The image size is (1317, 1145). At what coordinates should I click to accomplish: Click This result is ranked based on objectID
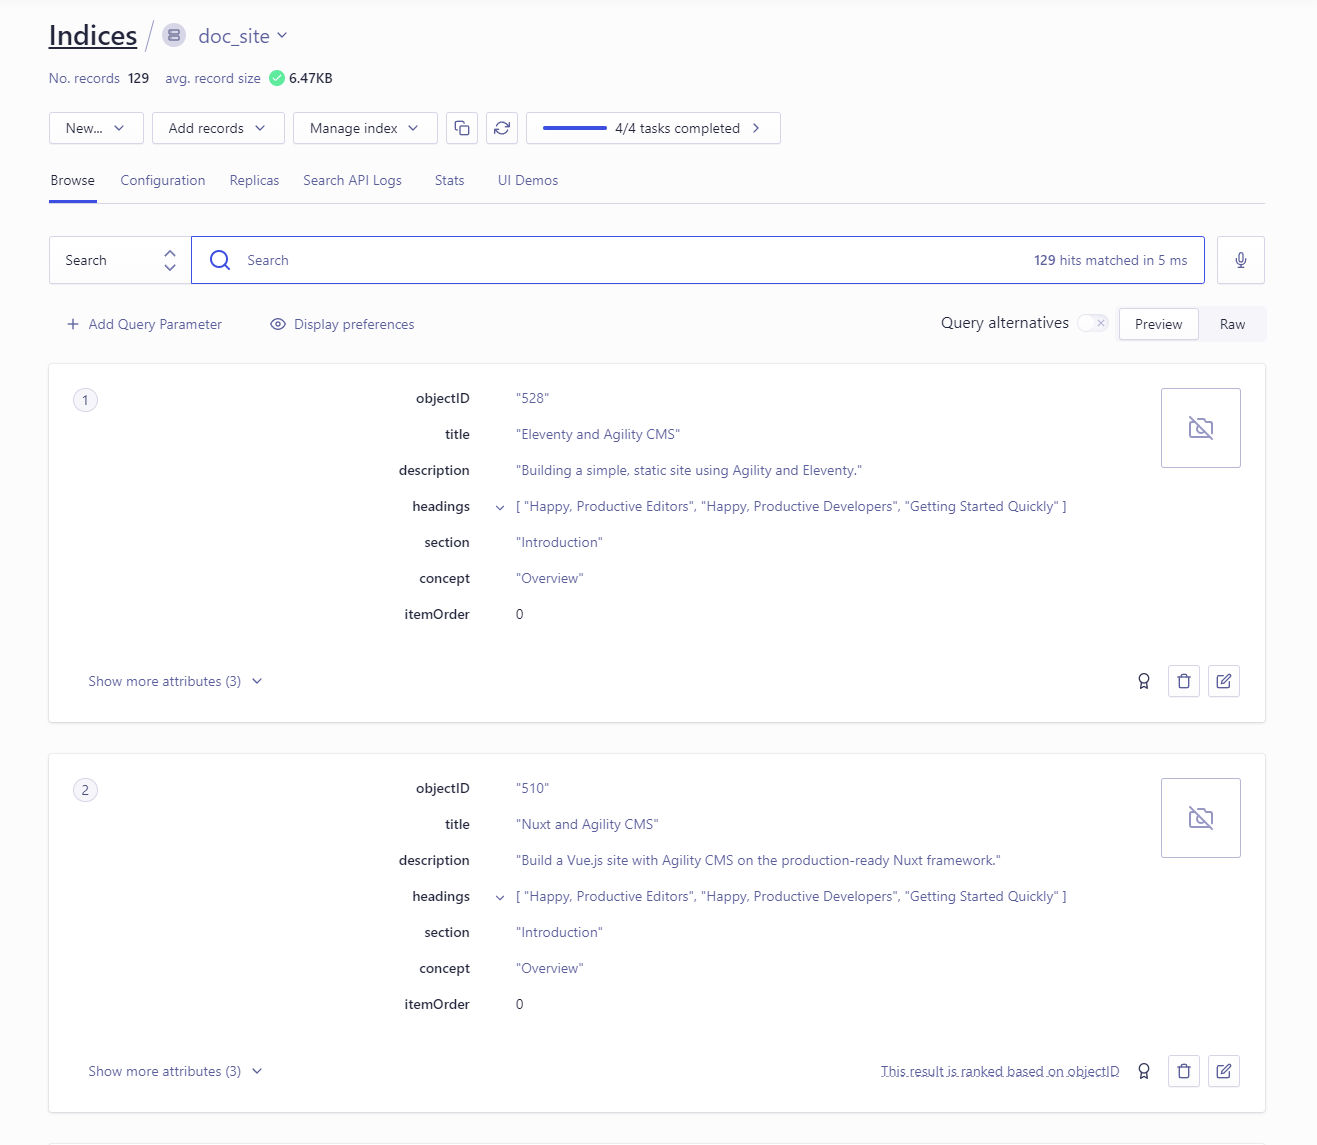(x=1000, y=1071)
